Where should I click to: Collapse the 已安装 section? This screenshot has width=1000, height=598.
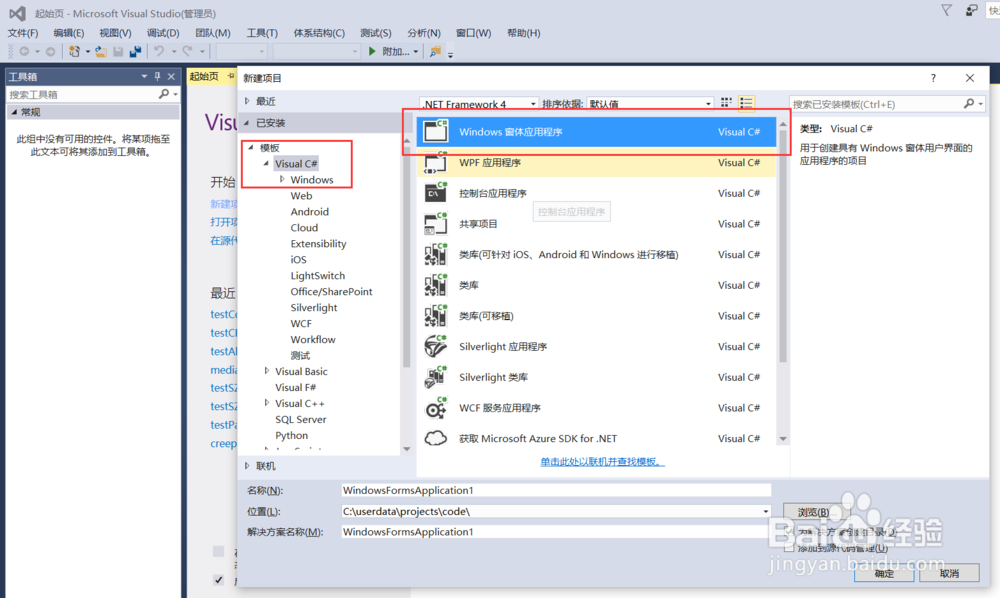pos(247,122)
